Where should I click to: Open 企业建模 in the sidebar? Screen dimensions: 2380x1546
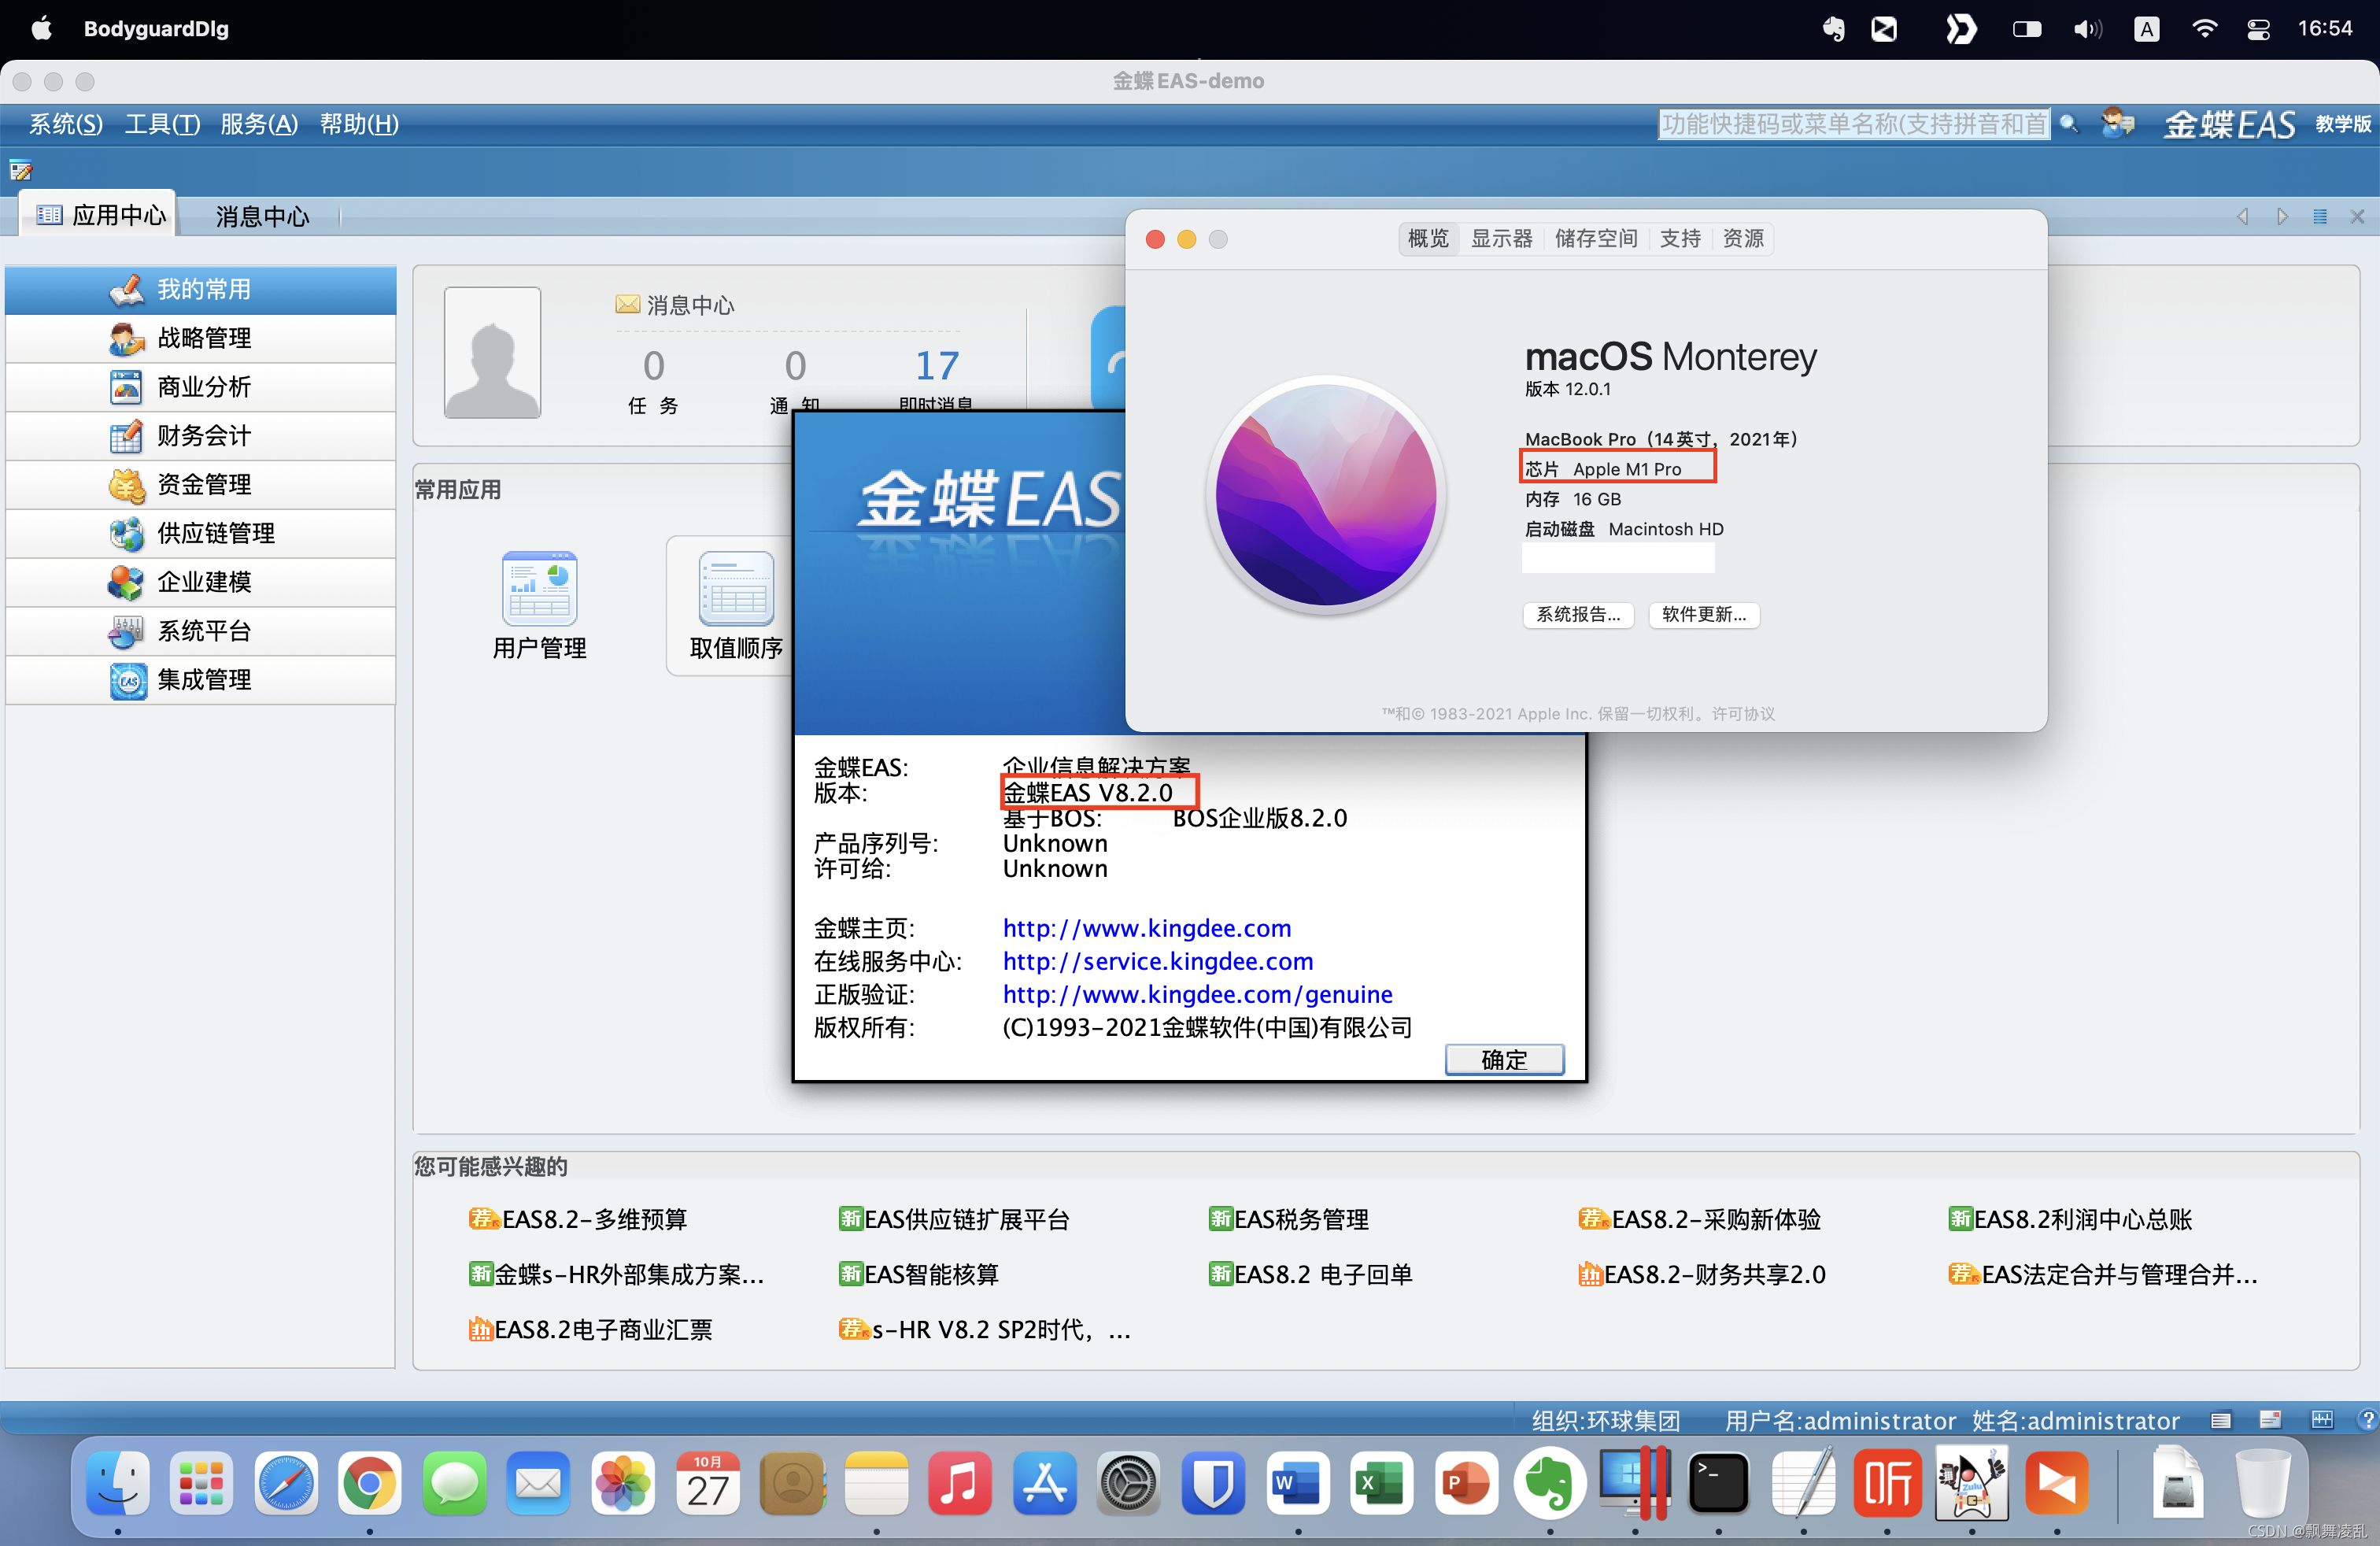click(200, 582)
